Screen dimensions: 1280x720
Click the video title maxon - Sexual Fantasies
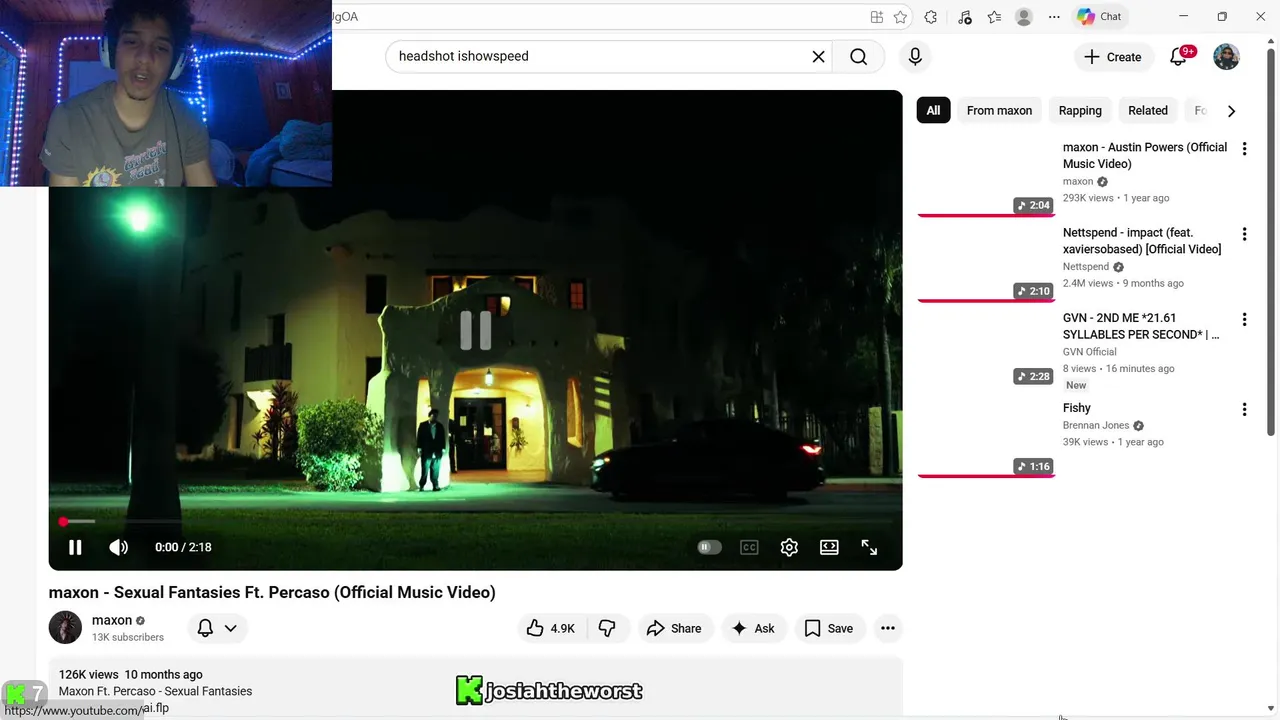pos(272,592)
